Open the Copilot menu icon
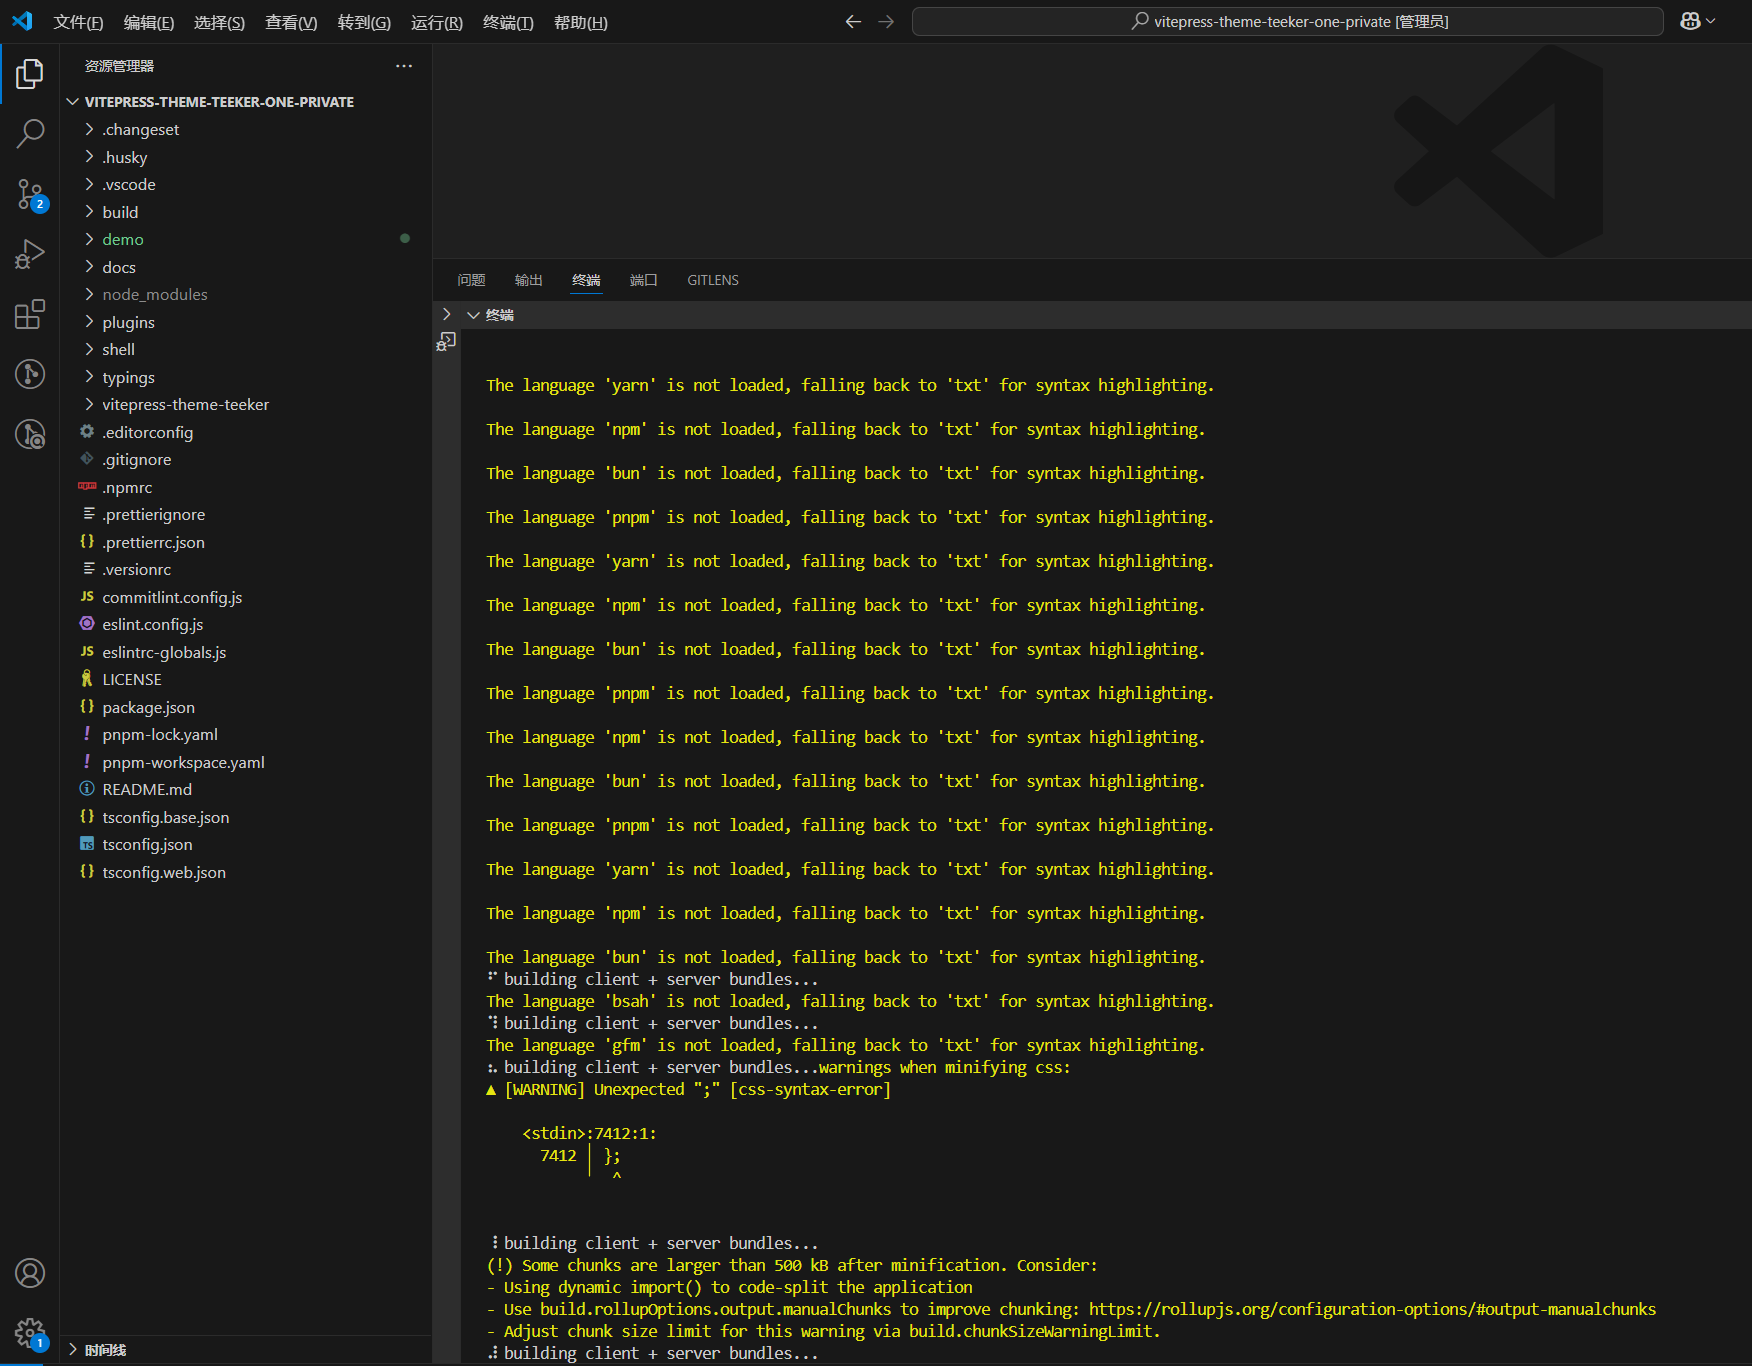Viewport: 1752px width, 1366px height. click(1697, 21)
